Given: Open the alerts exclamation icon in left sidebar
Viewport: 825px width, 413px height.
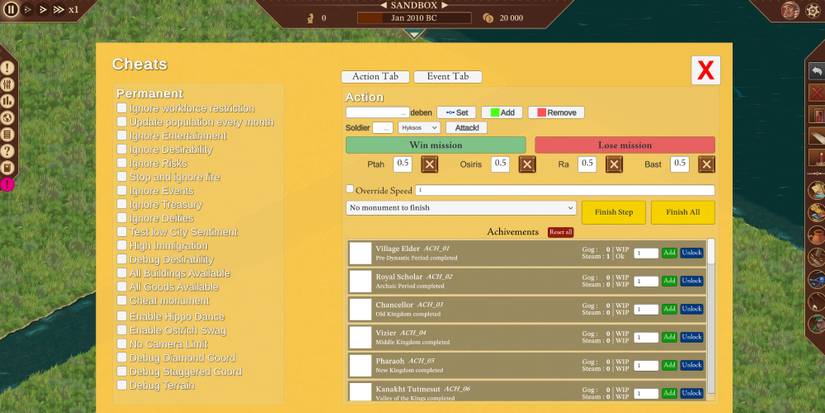Looking at the screenshot, I should (7, 68).
